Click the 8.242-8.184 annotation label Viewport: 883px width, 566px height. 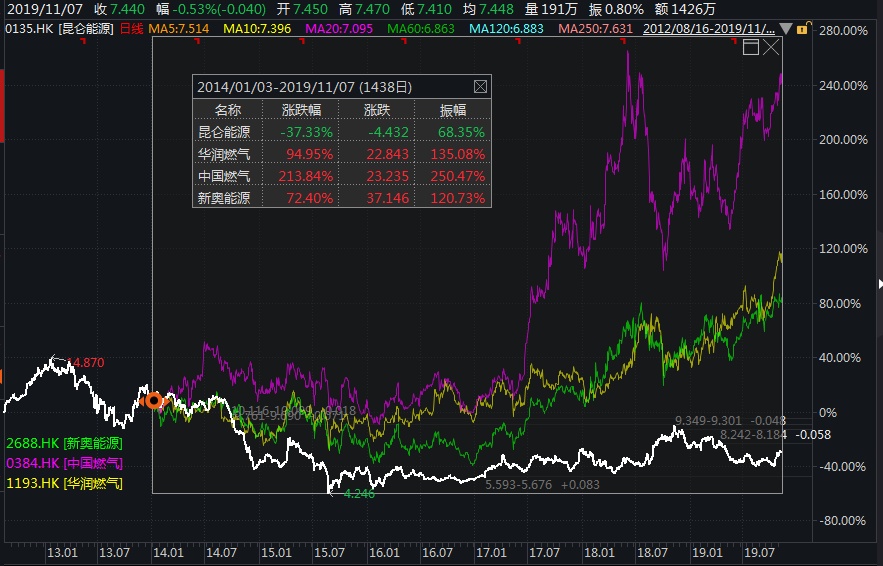tap(753, 434)
